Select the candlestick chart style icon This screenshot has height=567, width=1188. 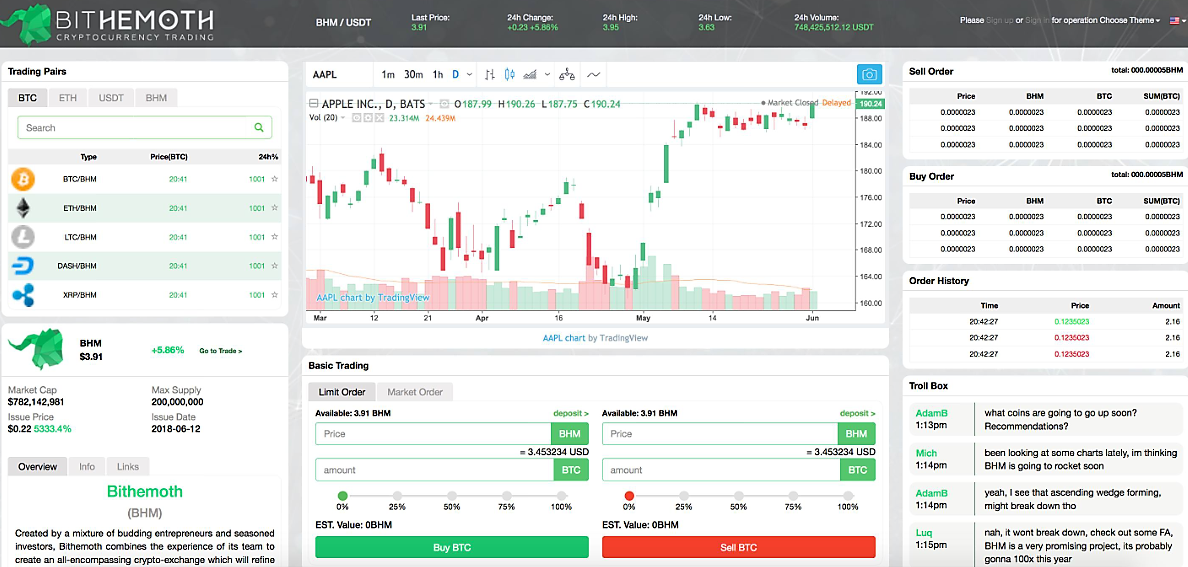pos(509,74)
